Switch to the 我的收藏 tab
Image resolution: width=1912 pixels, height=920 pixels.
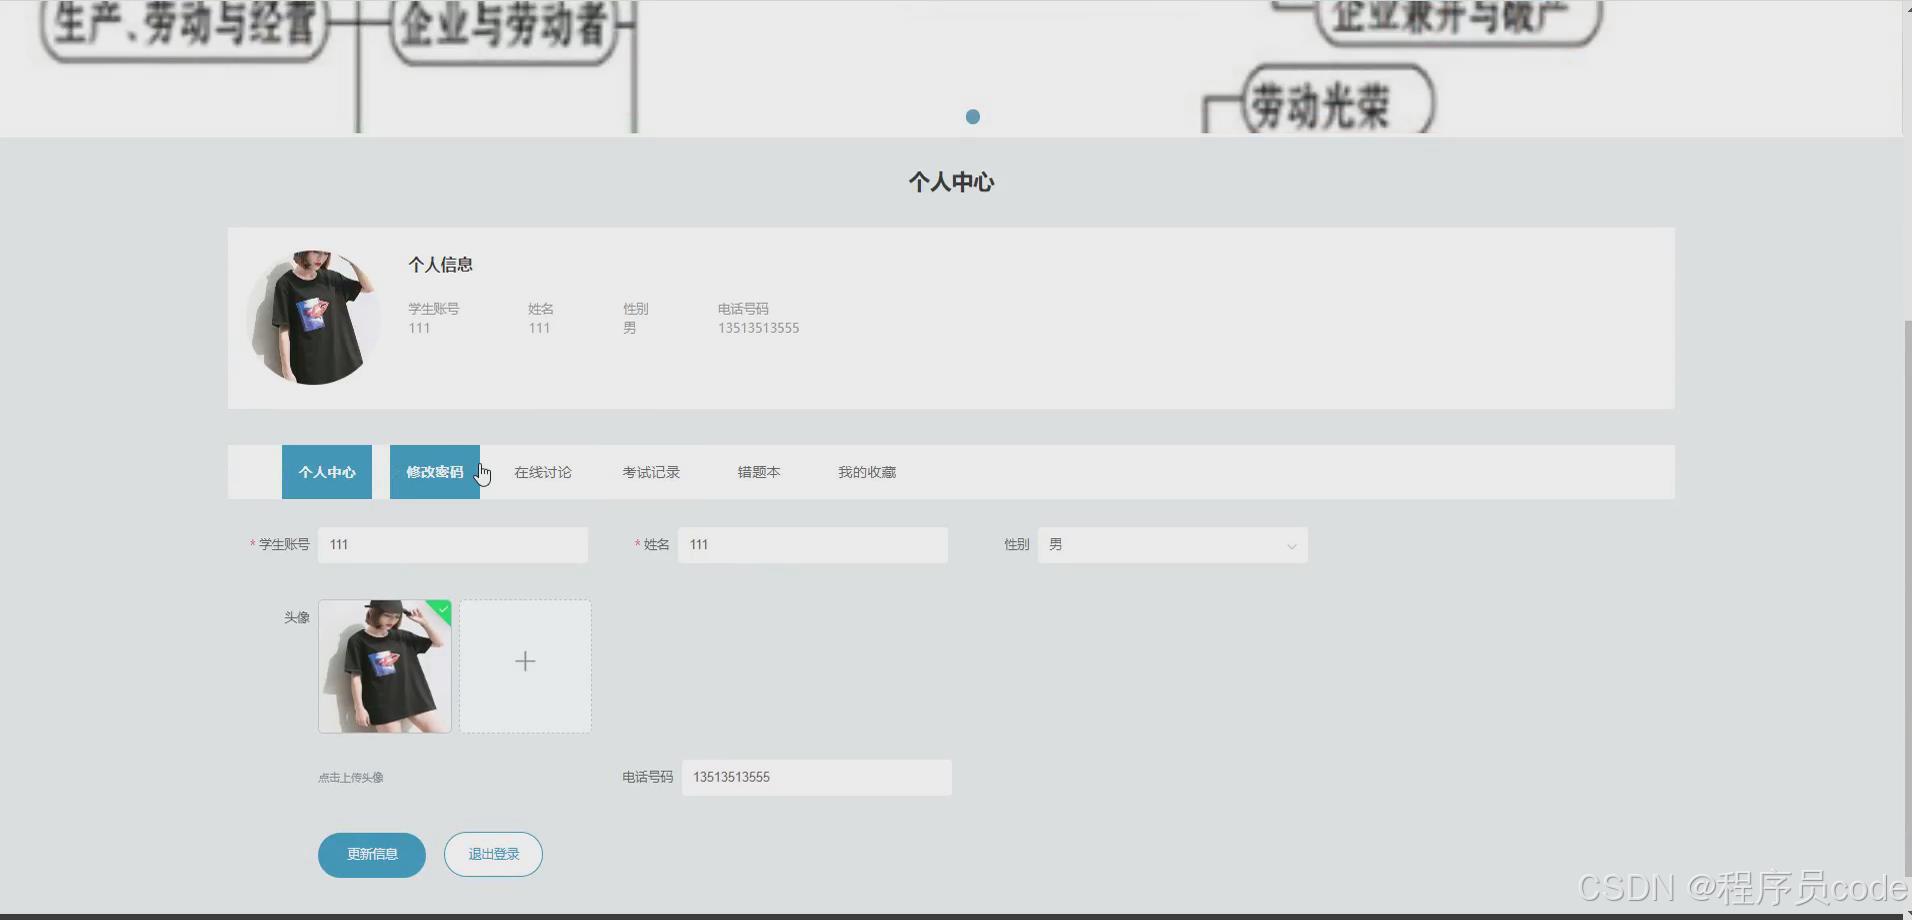[866, 471]
